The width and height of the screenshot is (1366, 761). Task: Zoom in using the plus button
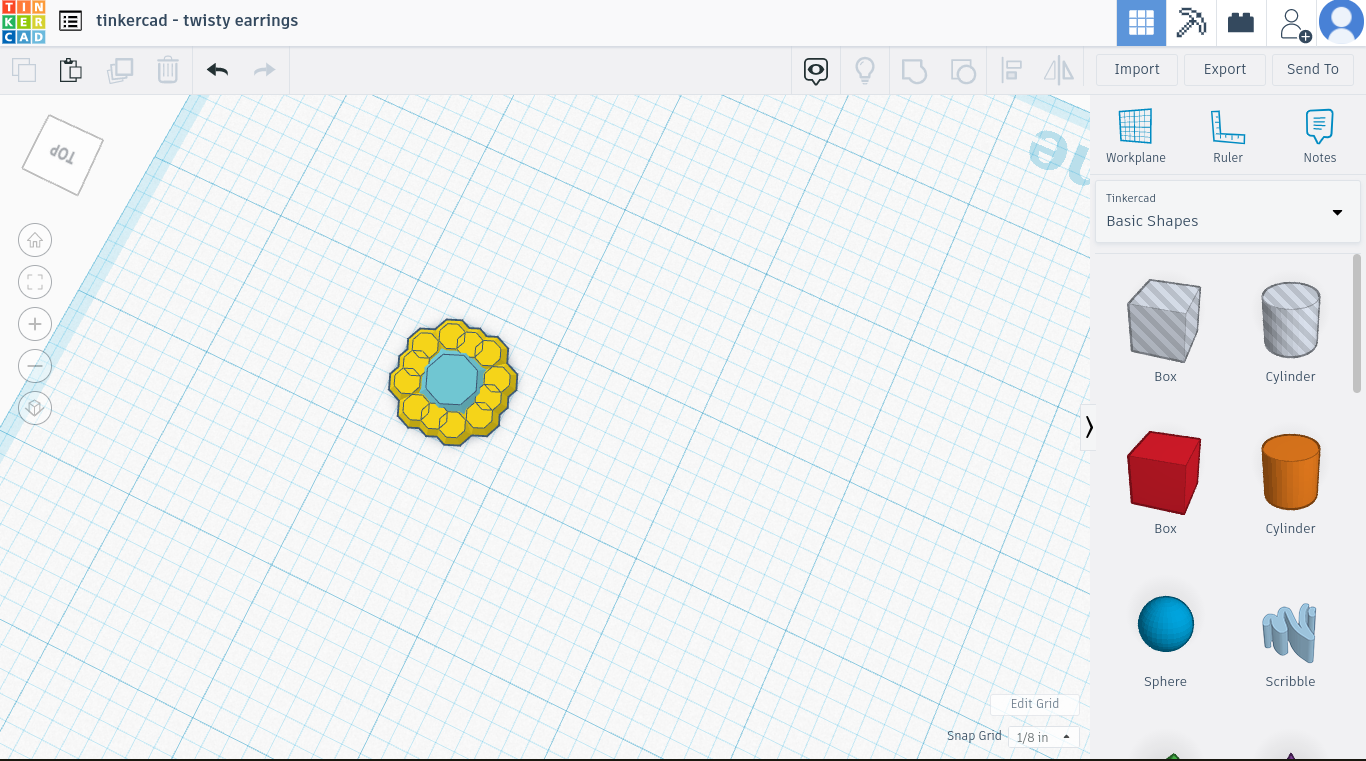35,324
